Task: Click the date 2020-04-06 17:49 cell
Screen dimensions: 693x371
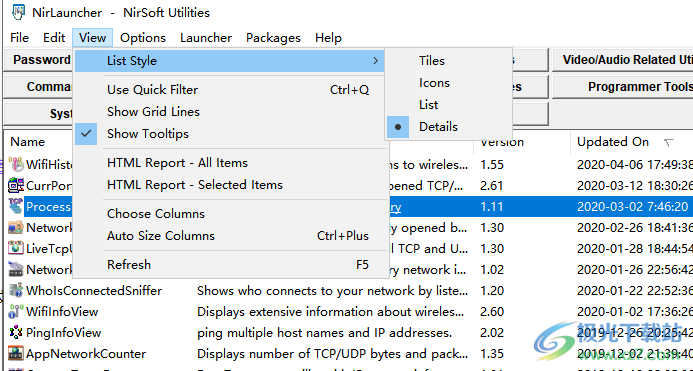Action: click(635, 165)
